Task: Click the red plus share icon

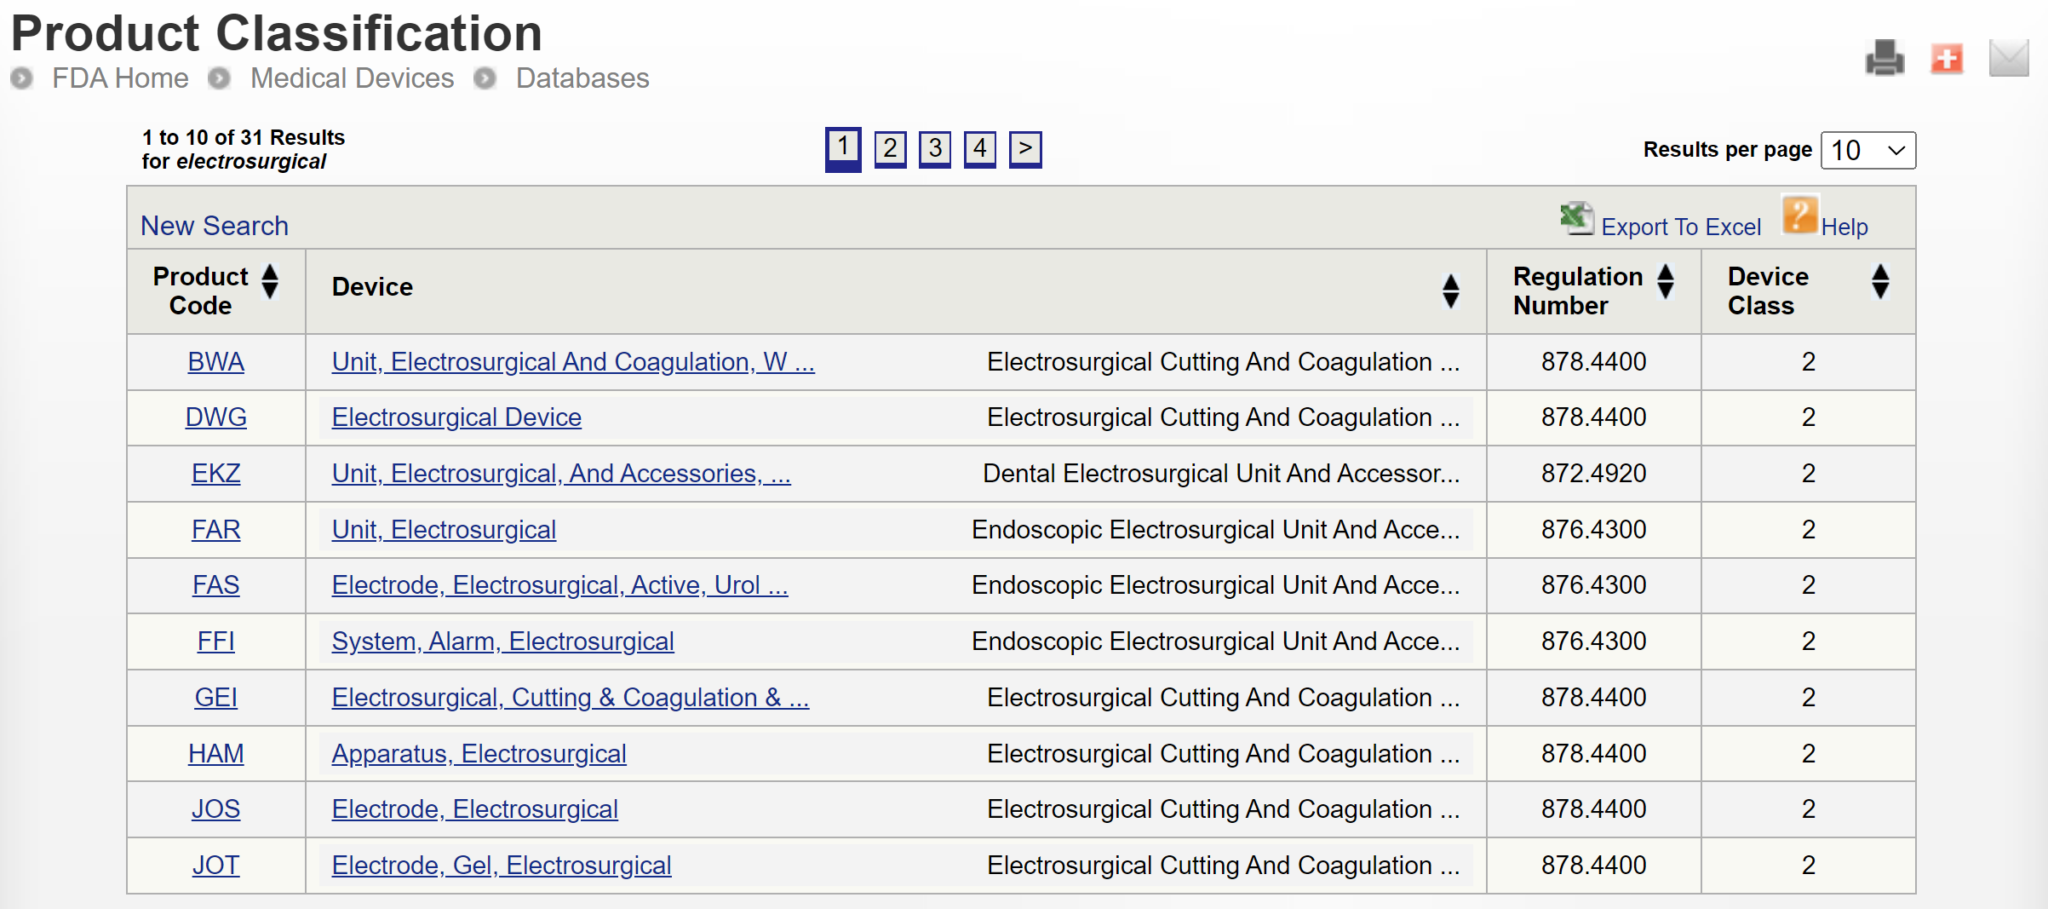Action: tap(1946, 58)
